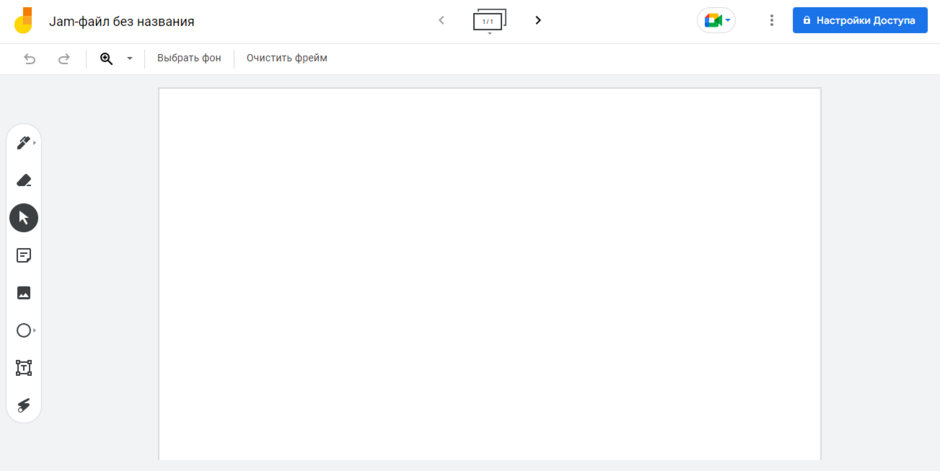
Task: Click Выбрать фон to set background
Action: pos(189,58)
